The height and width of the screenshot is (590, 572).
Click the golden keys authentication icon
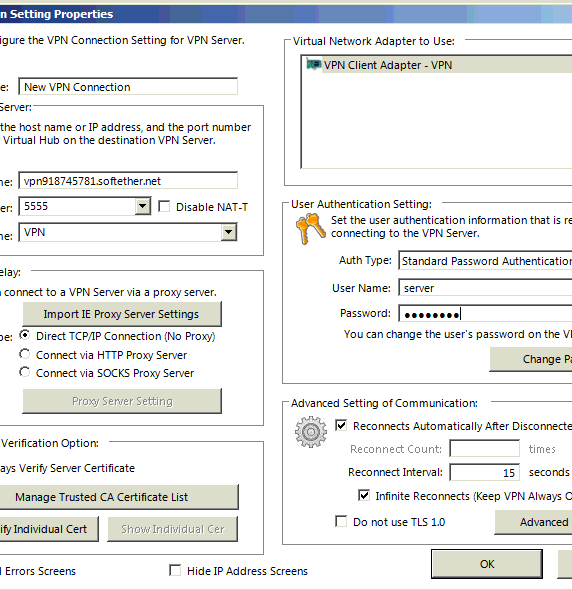[310, 228]
